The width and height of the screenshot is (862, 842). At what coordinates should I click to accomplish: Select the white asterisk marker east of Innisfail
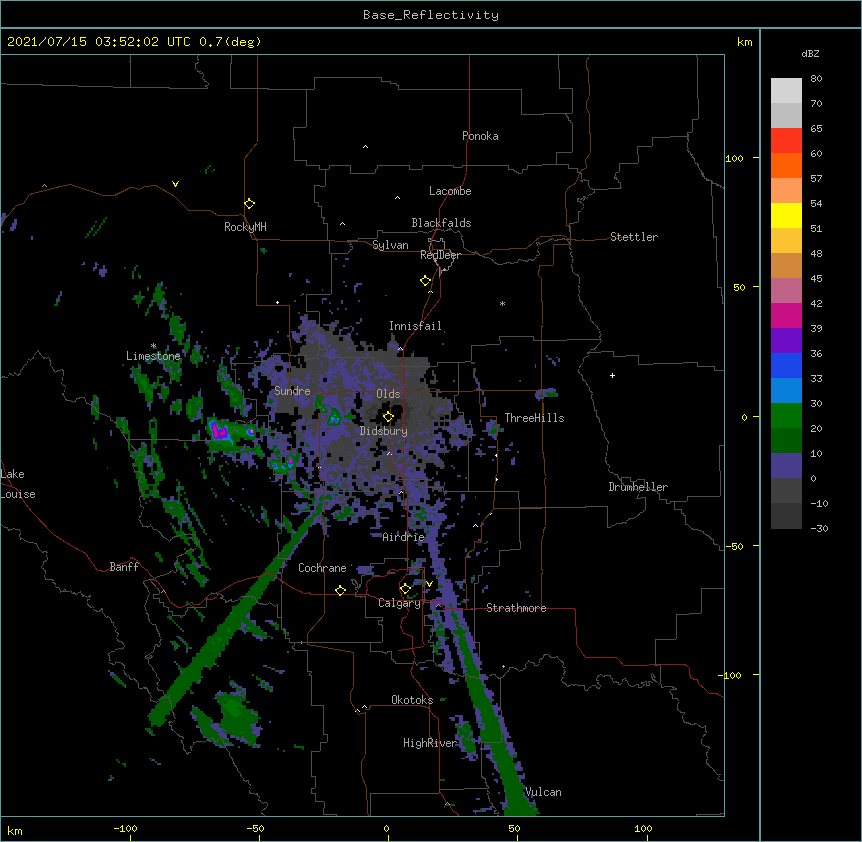502,303
